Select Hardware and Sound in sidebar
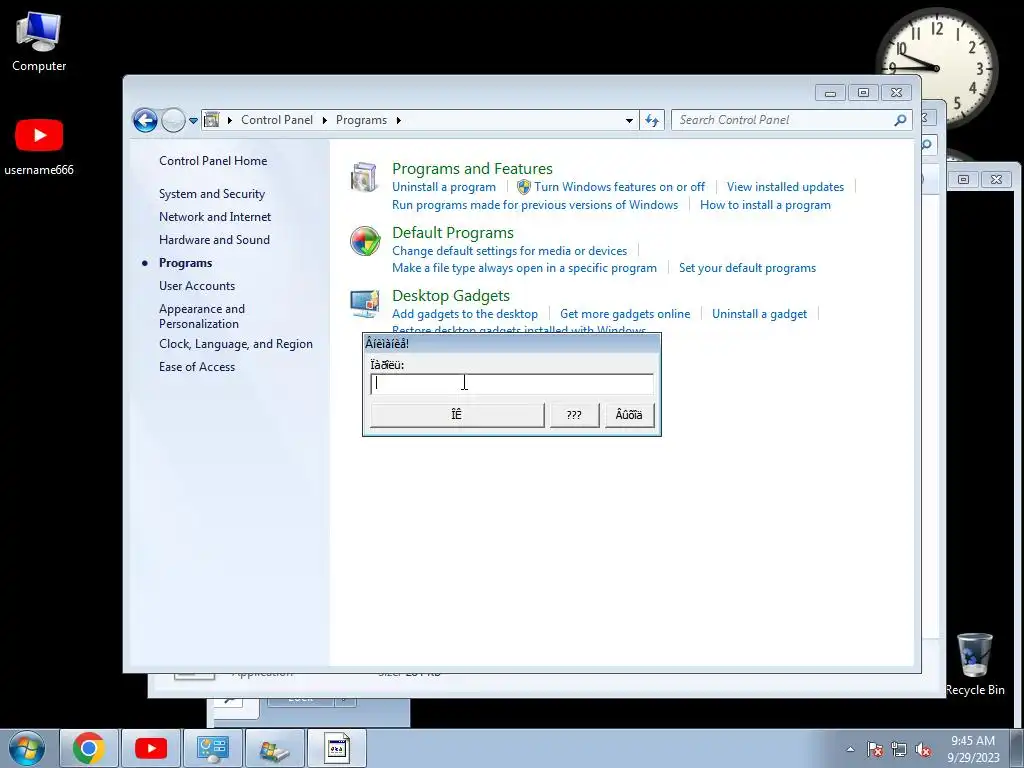Image resolution: width=1024 pixels, height=768 pixels. pyautogui.click(x=214, y=240)
